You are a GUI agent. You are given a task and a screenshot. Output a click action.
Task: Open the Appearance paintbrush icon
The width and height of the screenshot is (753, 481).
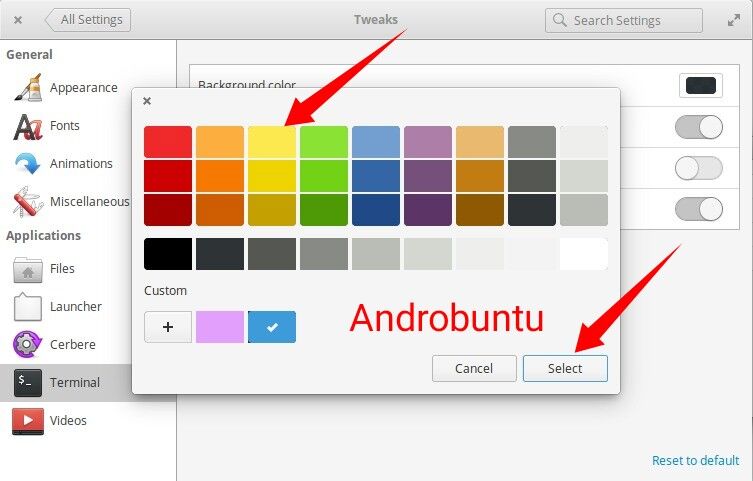coord(28,87)
